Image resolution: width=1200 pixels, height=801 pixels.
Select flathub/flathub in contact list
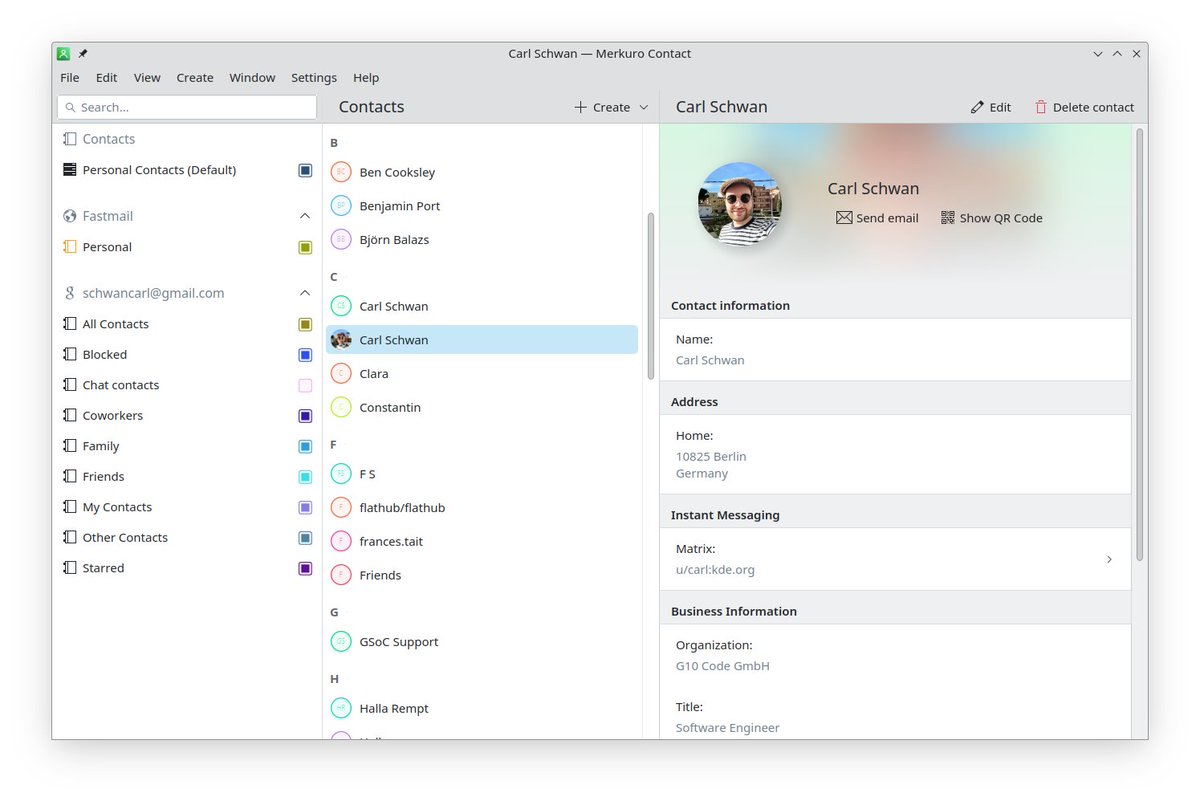tap(482, 508)
